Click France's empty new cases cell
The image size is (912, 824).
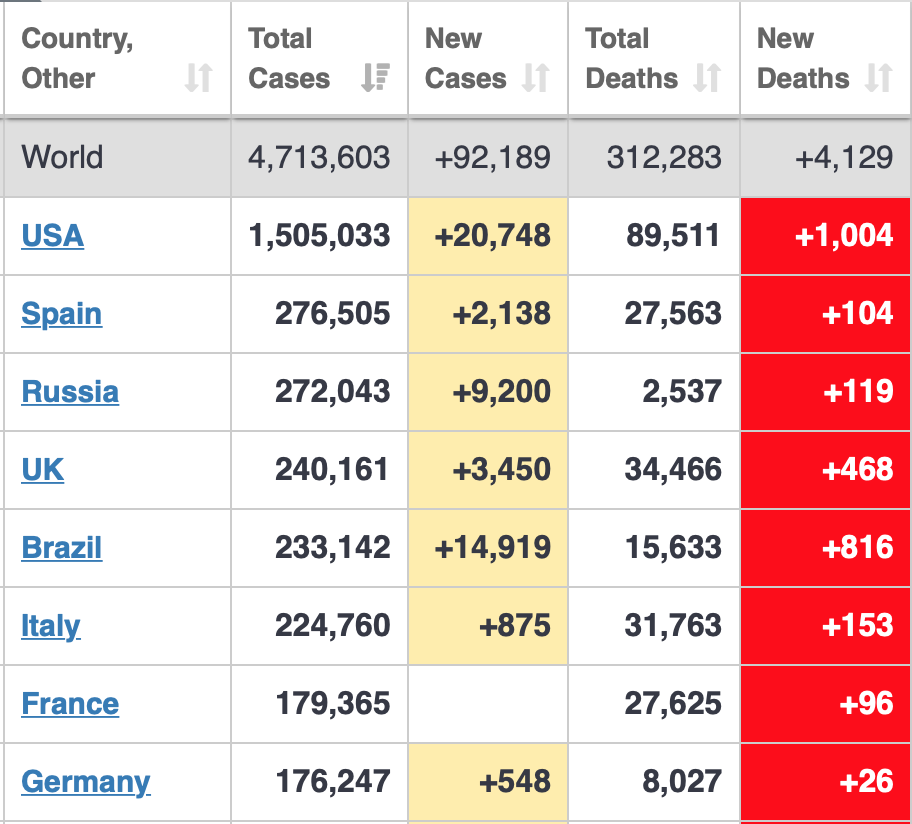488,704
